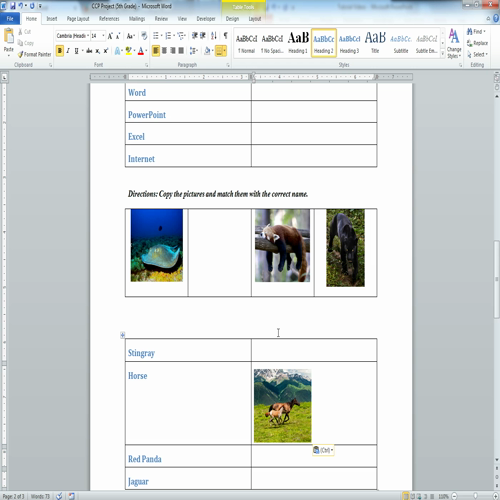
Task: Open the Borders dropdown
Action: [x=225, y=51]
